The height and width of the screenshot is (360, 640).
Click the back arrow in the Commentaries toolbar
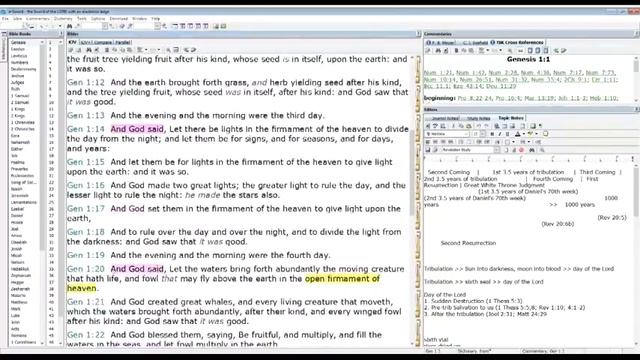coord(556,51)
